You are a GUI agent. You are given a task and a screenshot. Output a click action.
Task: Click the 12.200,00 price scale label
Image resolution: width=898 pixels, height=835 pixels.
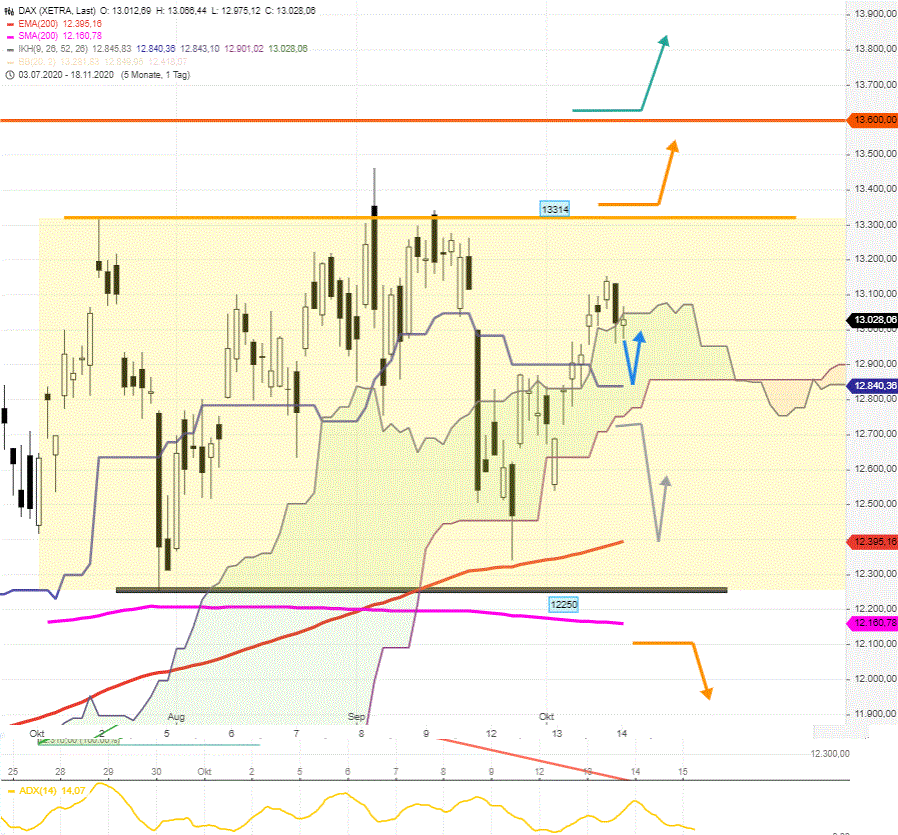coord(875,609)
